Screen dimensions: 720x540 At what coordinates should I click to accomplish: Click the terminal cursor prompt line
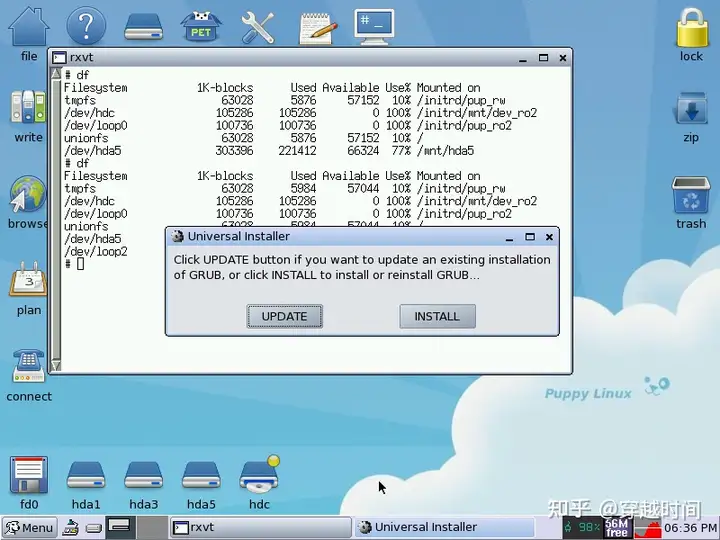tap(74, 264)
